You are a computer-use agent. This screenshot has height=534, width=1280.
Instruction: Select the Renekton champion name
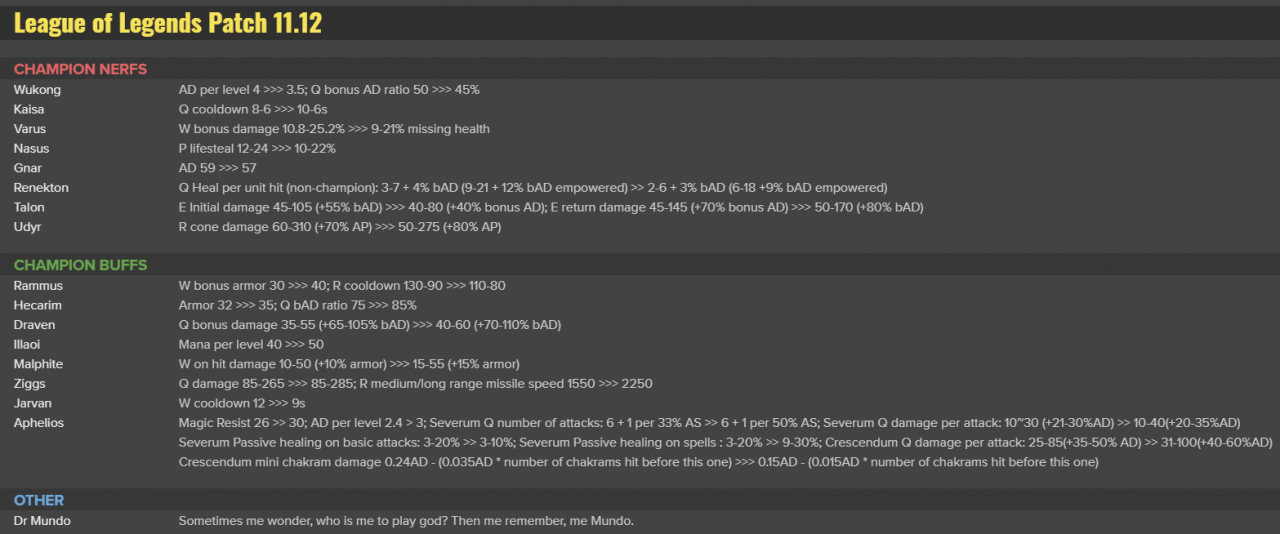pyautogui.click(x=41, y=188)
